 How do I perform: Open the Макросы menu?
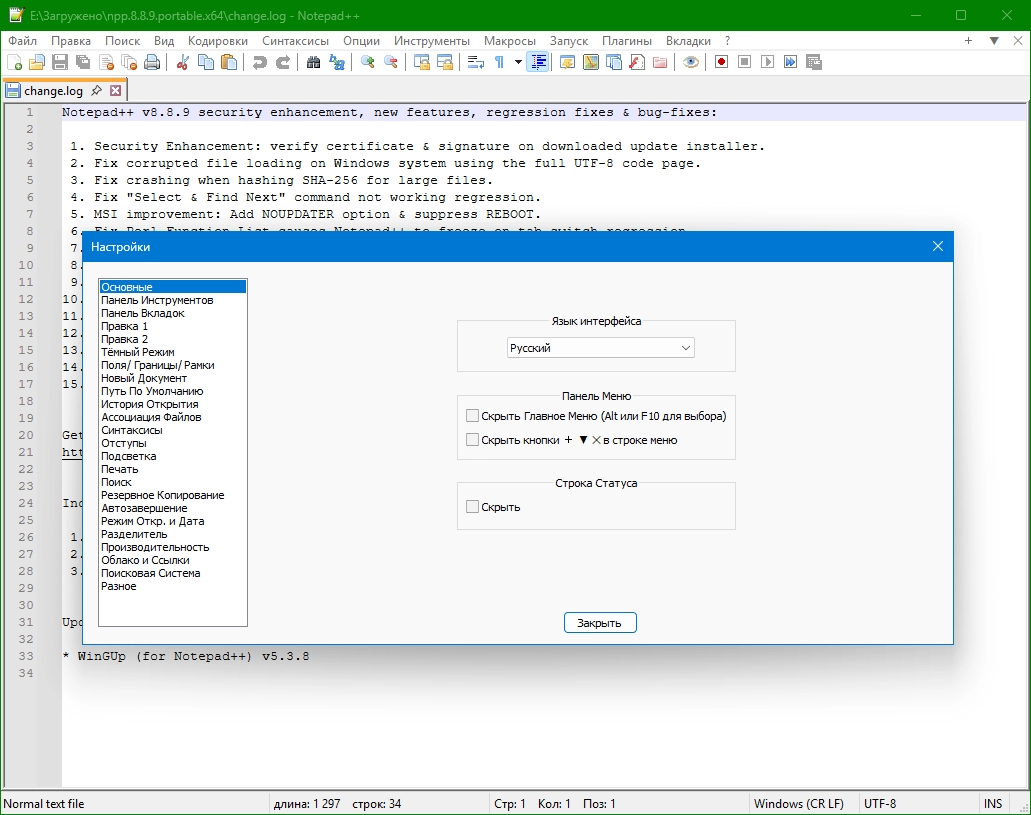(510, 41)
